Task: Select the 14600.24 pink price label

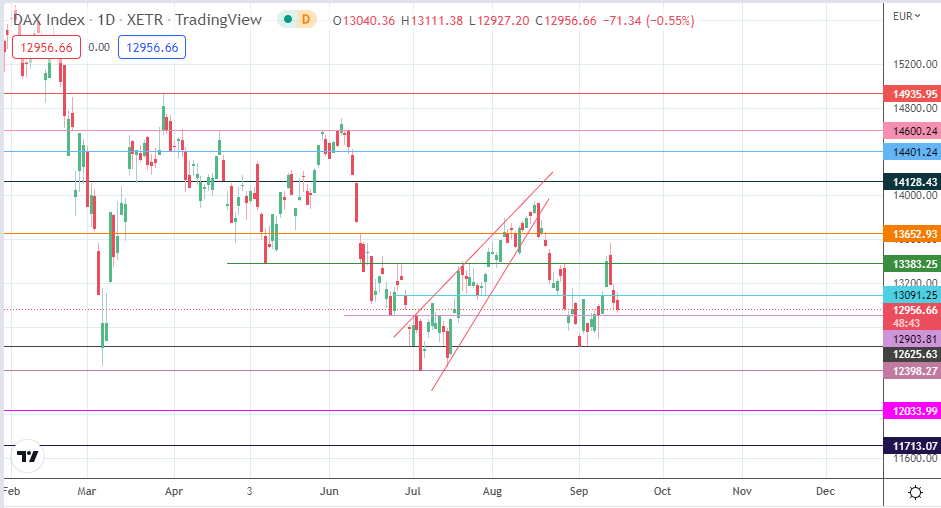Action: [912, 131]
